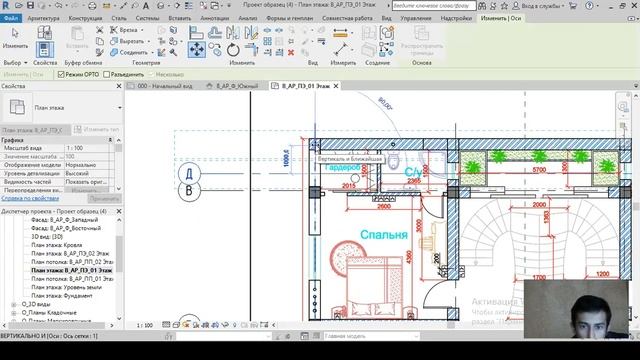640x360 pixels.
Task: Select the Rotate tool circular arrow
Action: click(x=233, y=50)
